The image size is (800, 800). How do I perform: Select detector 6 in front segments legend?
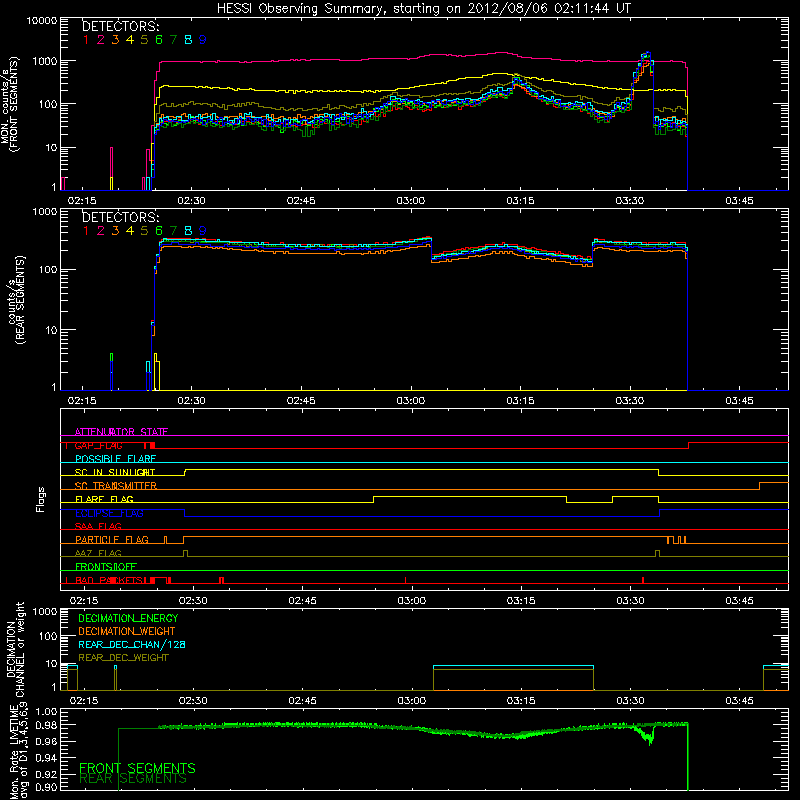[x=159, y=40]
